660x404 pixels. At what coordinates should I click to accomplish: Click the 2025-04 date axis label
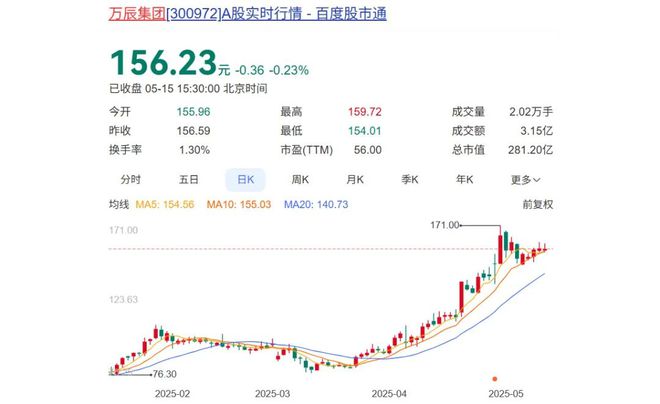coord(389,394)
